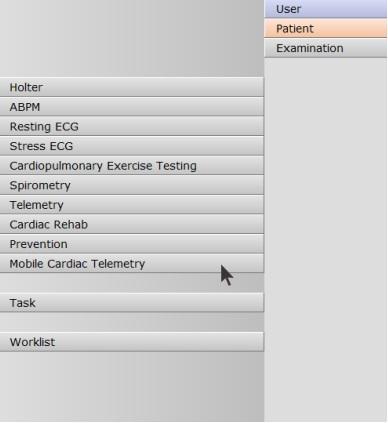388x423 pixels.
Task: Click the Prevention entry
Action: tap(132, 244)
